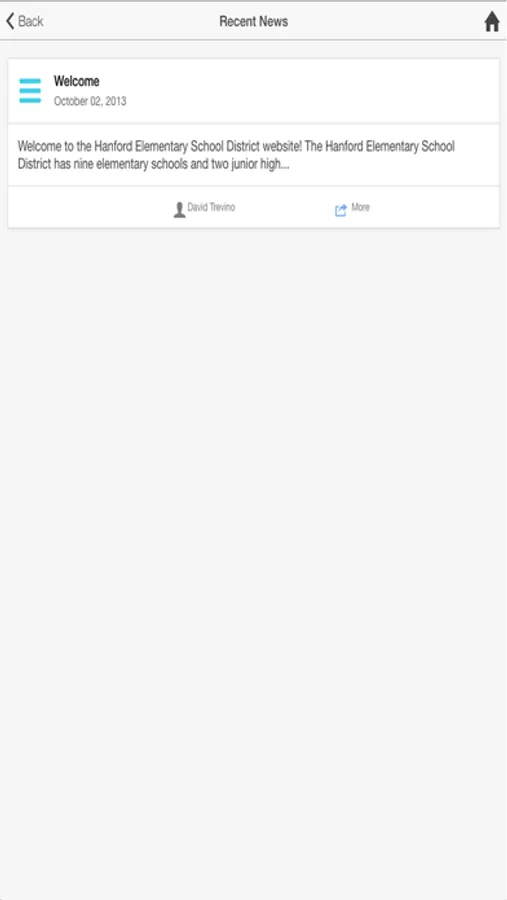Click the blue share arrow icon
Image resolution: width=507 pixels, height=900 pixels.
tap(341, 210)
